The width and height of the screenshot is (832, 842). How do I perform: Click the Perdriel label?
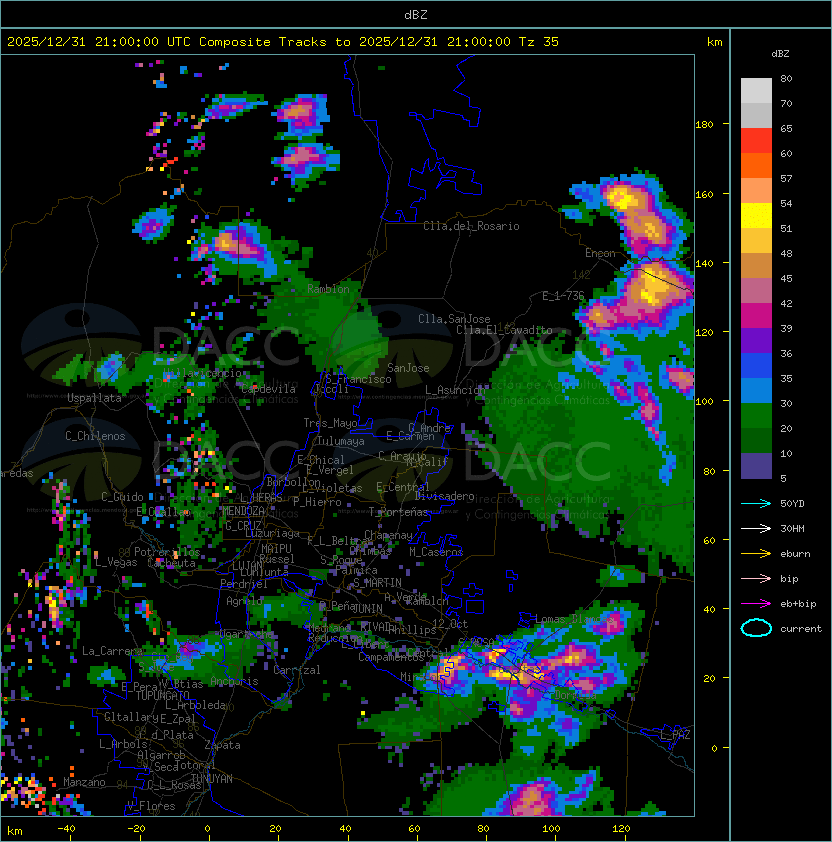pyautogui.click(x=243, y=584)
